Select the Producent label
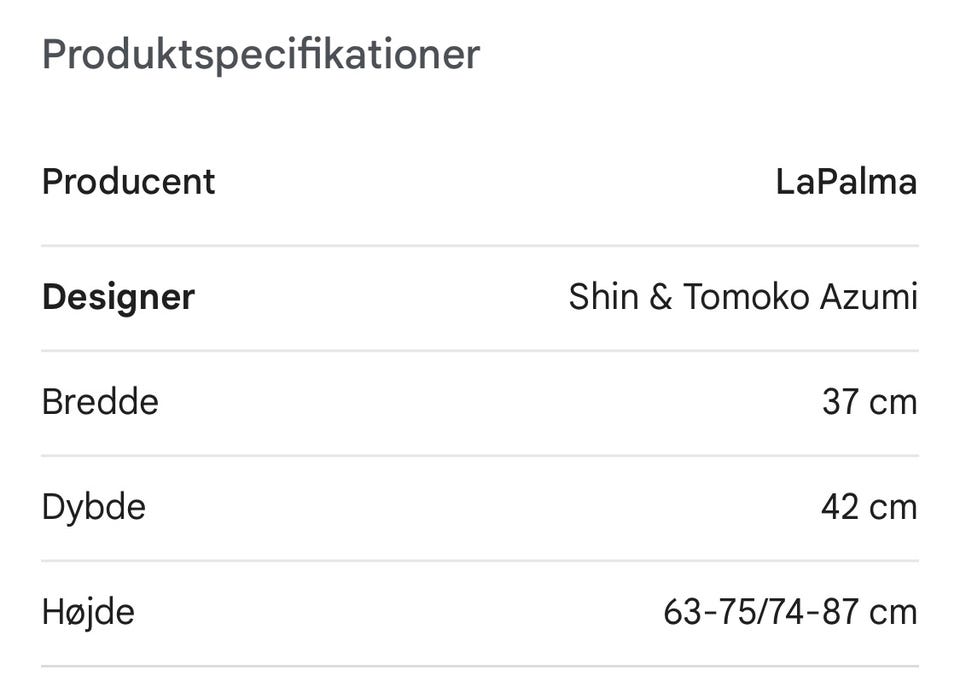The width and height of the screenshot is (960, 676). coord(128,182)
